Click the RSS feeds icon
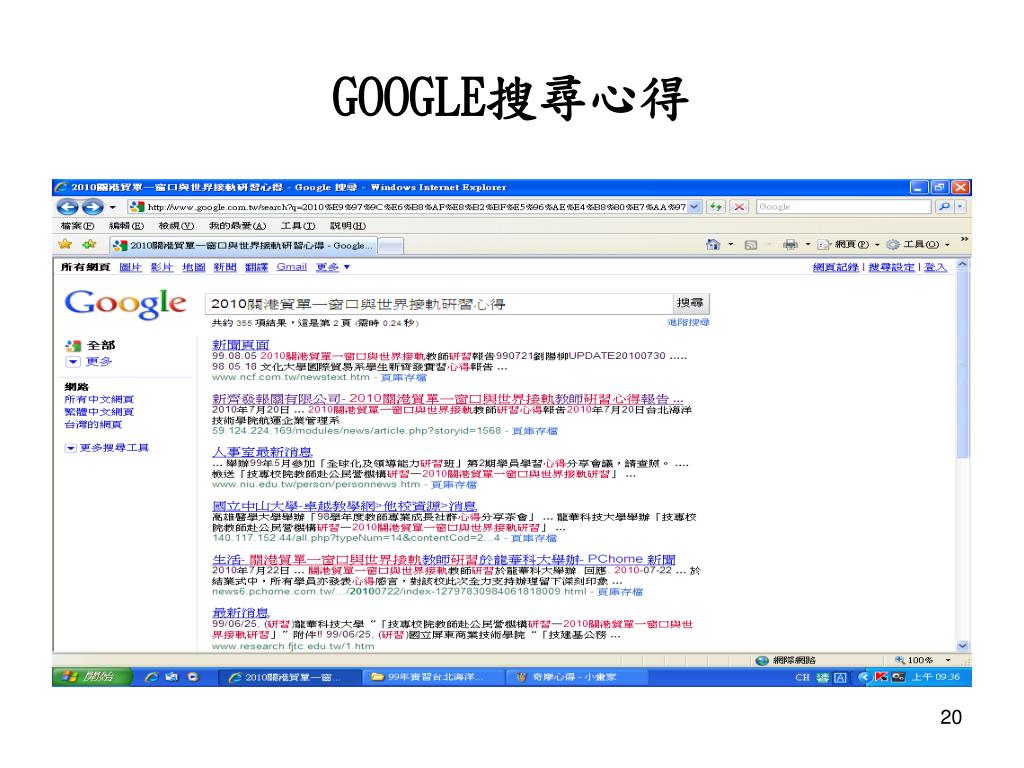The image size is (1024, 768). pos(751,245)
